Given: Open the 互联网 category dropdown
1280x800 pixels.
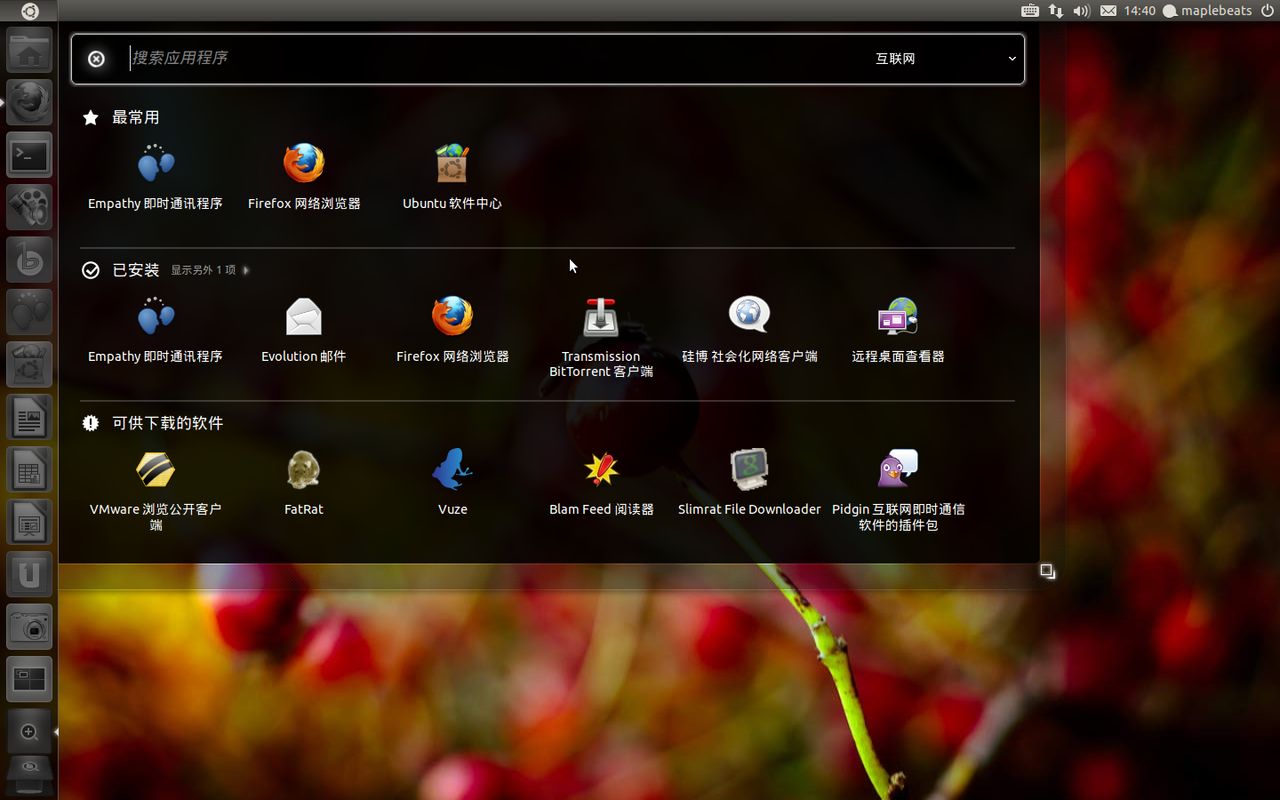Looking at the screenshot, I should [x=945, y=59].
